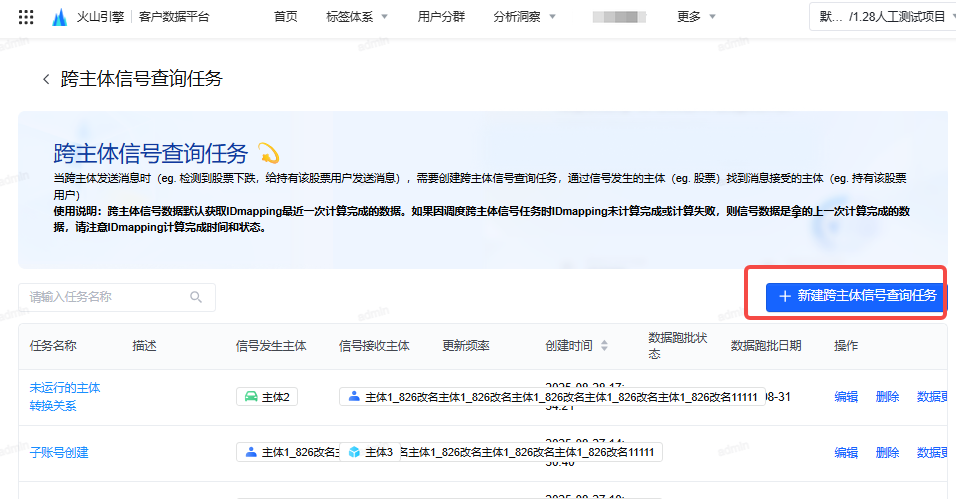
Task: Open the project selector 1.28人工测试项目
Action: 882,17
